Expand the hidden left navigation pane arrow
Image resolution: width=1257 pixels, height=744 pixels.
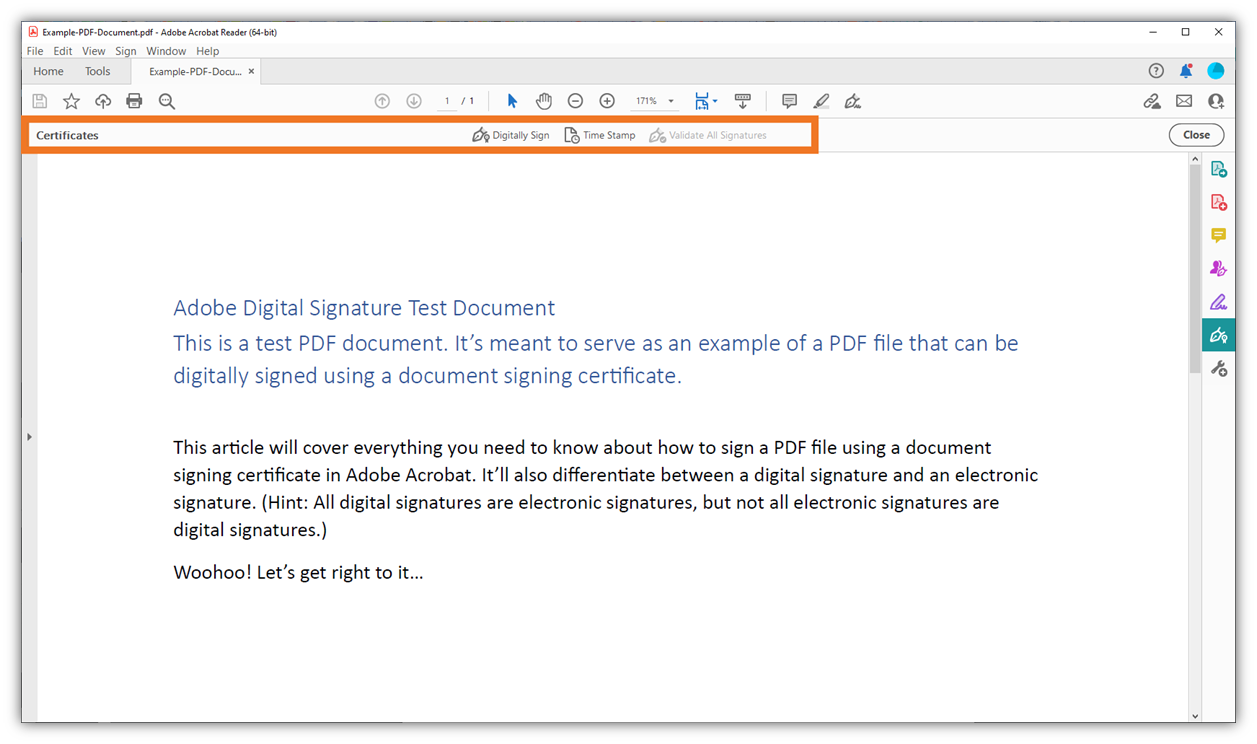click(29, 436)
